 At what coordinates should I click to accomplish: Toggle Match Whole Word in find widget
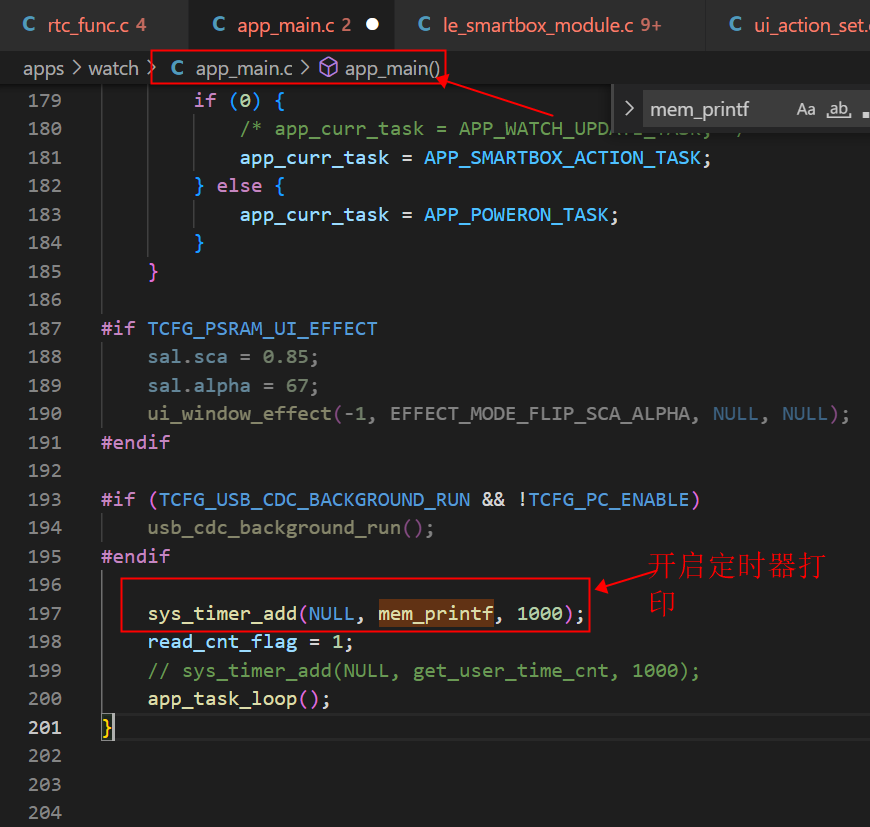click(x=838, y=109)
